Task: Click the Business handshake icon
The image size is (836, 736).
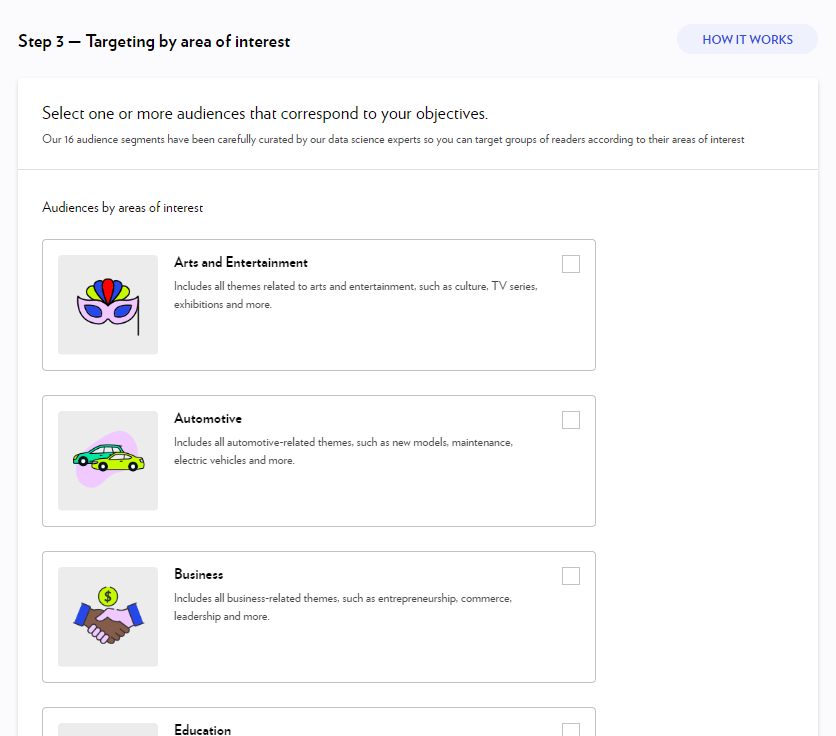Action: [108, 617]
